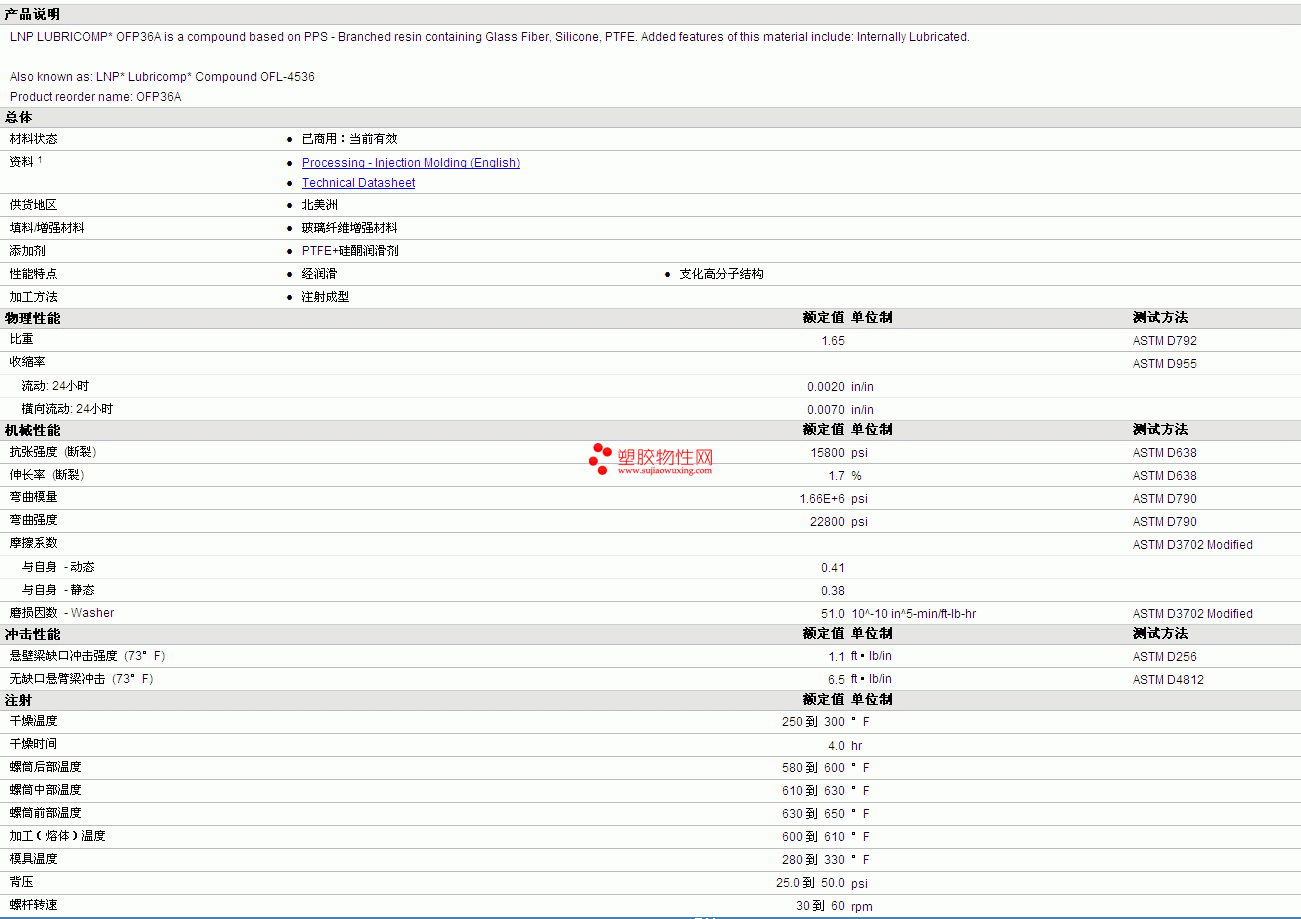Click the 经润滑 feature value

(x=320, y=274)
